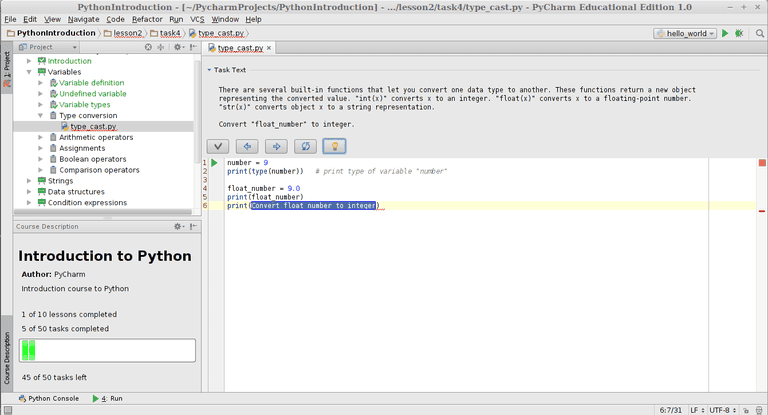Open the File menu
768x415 pixels.
[10, 19]
